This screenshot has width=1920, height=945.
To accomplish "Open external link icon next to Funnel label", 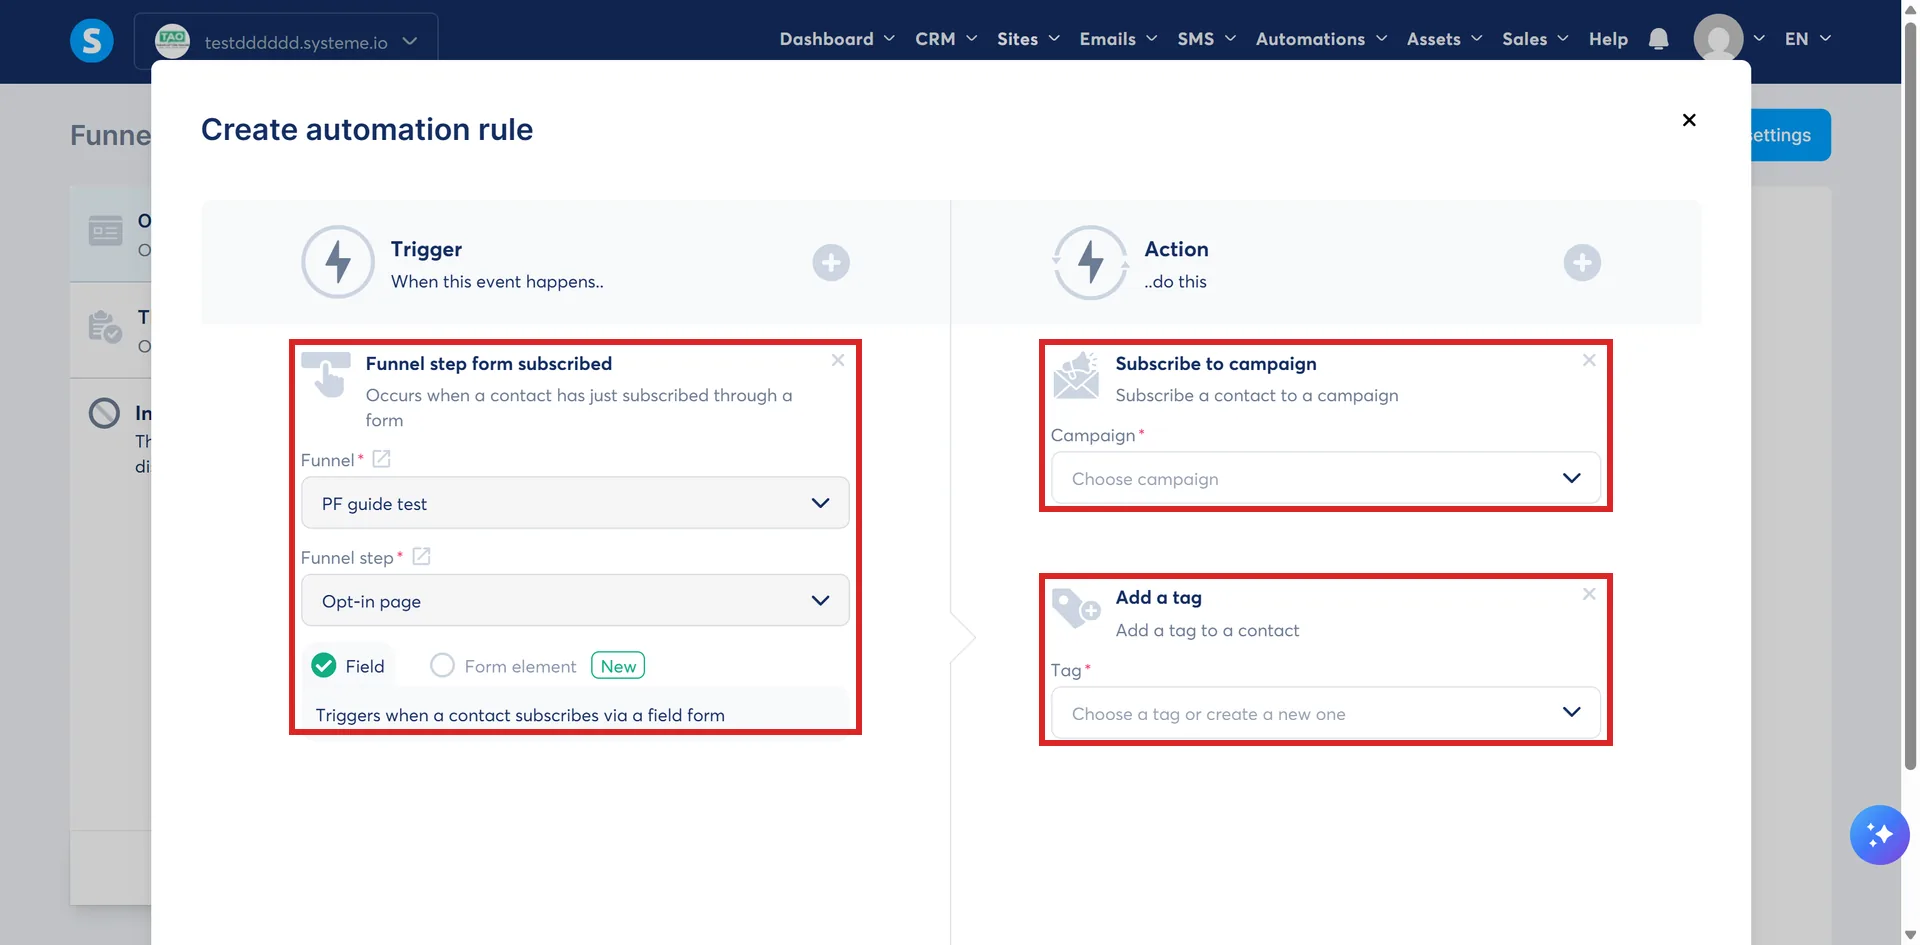I will click(x=381, y=459).
